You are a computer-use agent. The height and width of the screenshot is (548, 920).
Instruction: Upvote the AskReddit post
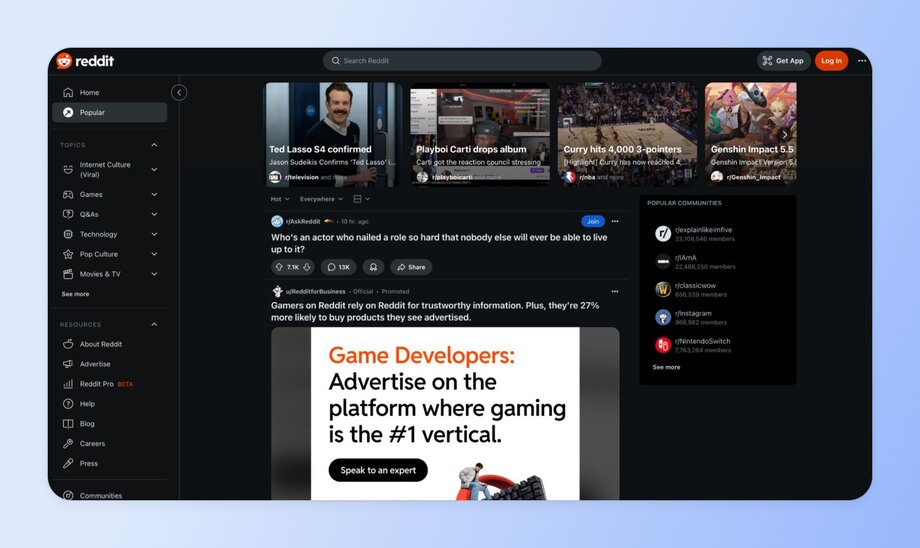(279, 267)
